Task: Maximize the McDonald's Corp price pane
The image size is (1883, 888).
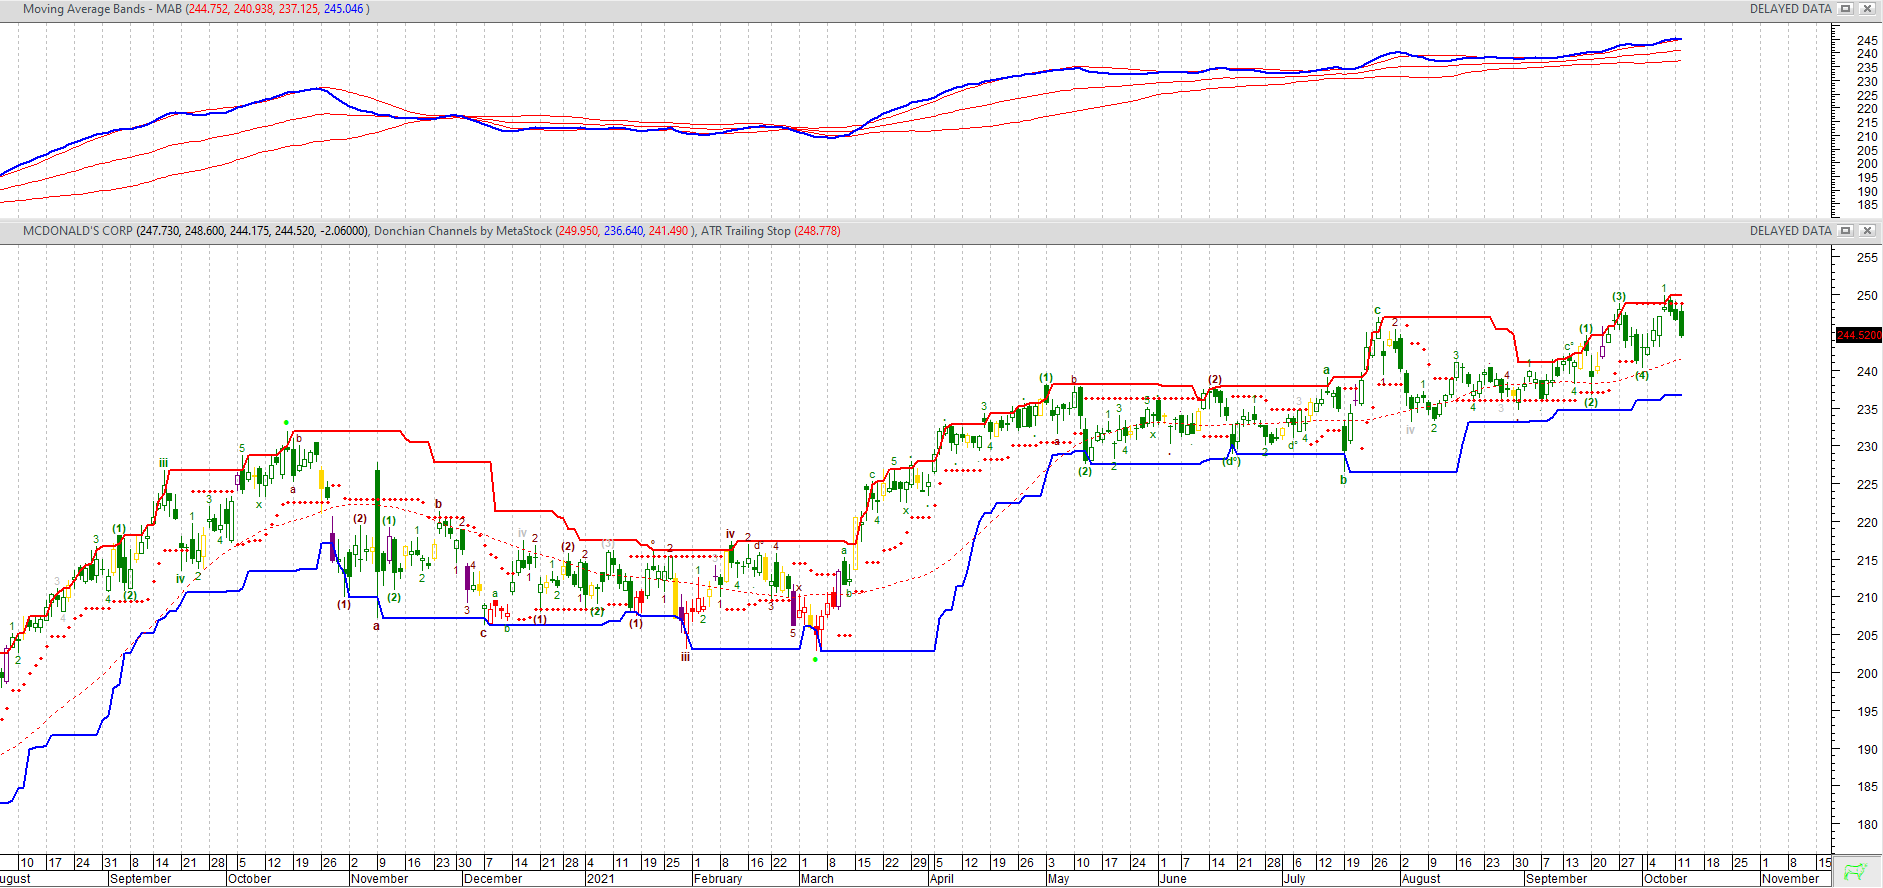Action: click(1846, 231)
